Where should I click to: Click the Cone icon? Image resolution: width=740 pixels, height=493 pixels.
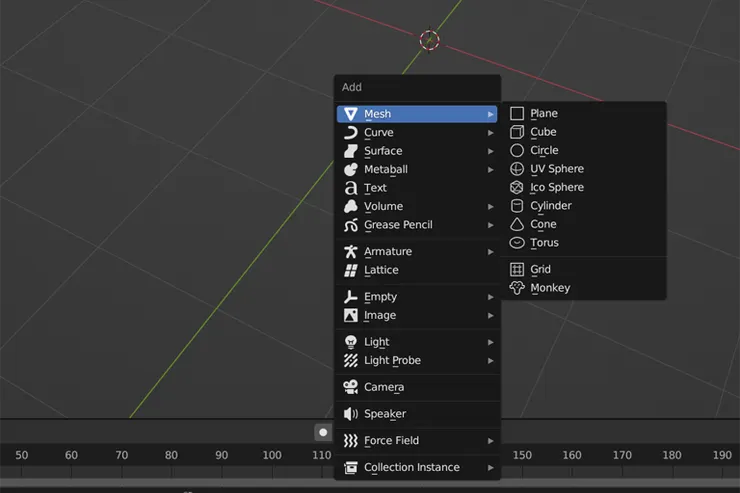click(517, 224)
